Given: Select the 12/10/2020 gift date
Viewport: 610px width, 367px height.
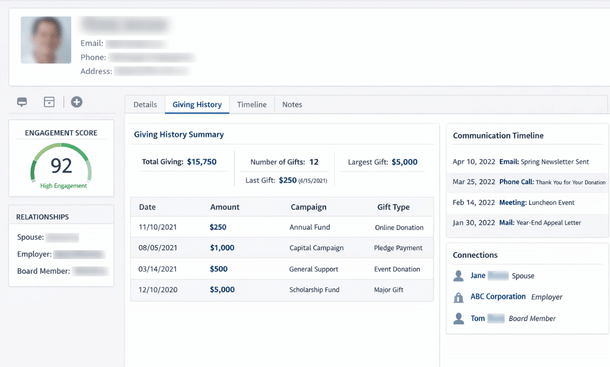Looking at the screenshot, I should pyautogui.click(x=158, y=290).
